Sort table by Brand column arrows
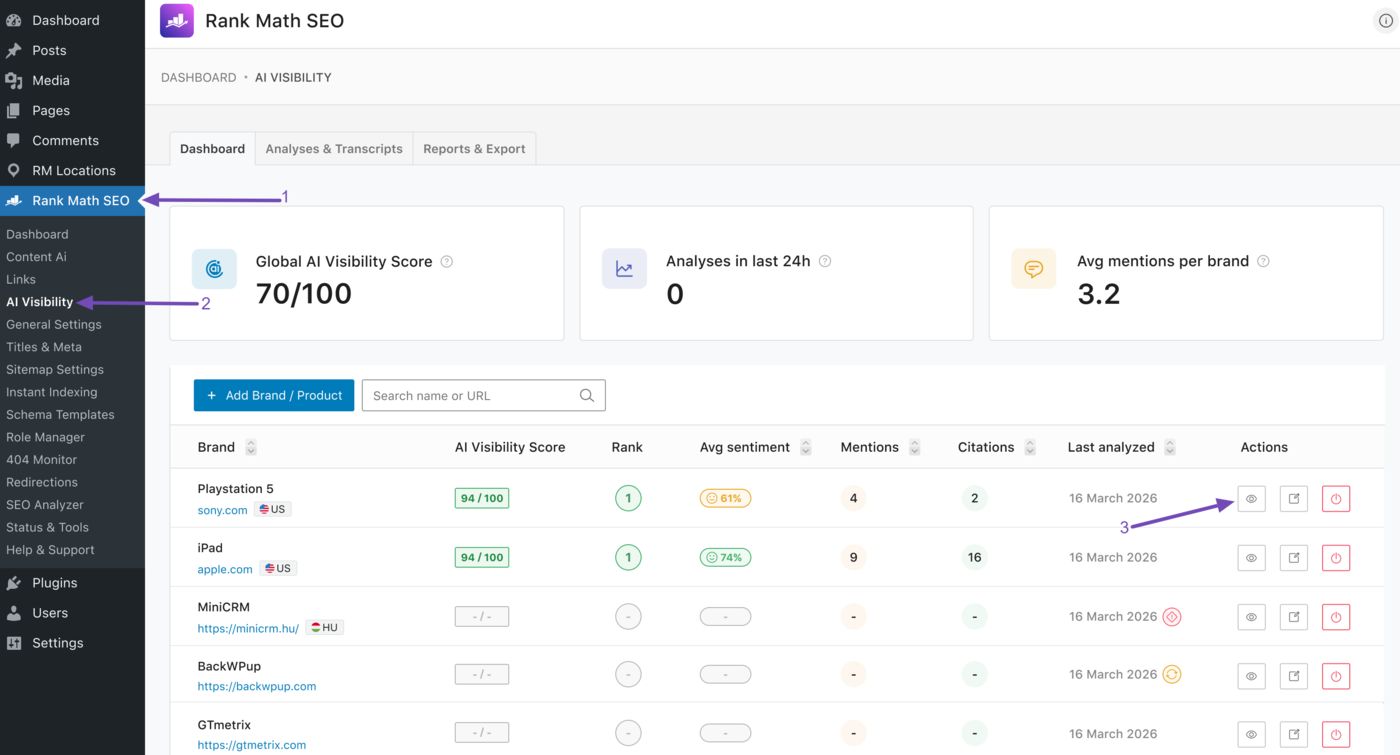 coord(251,447)
